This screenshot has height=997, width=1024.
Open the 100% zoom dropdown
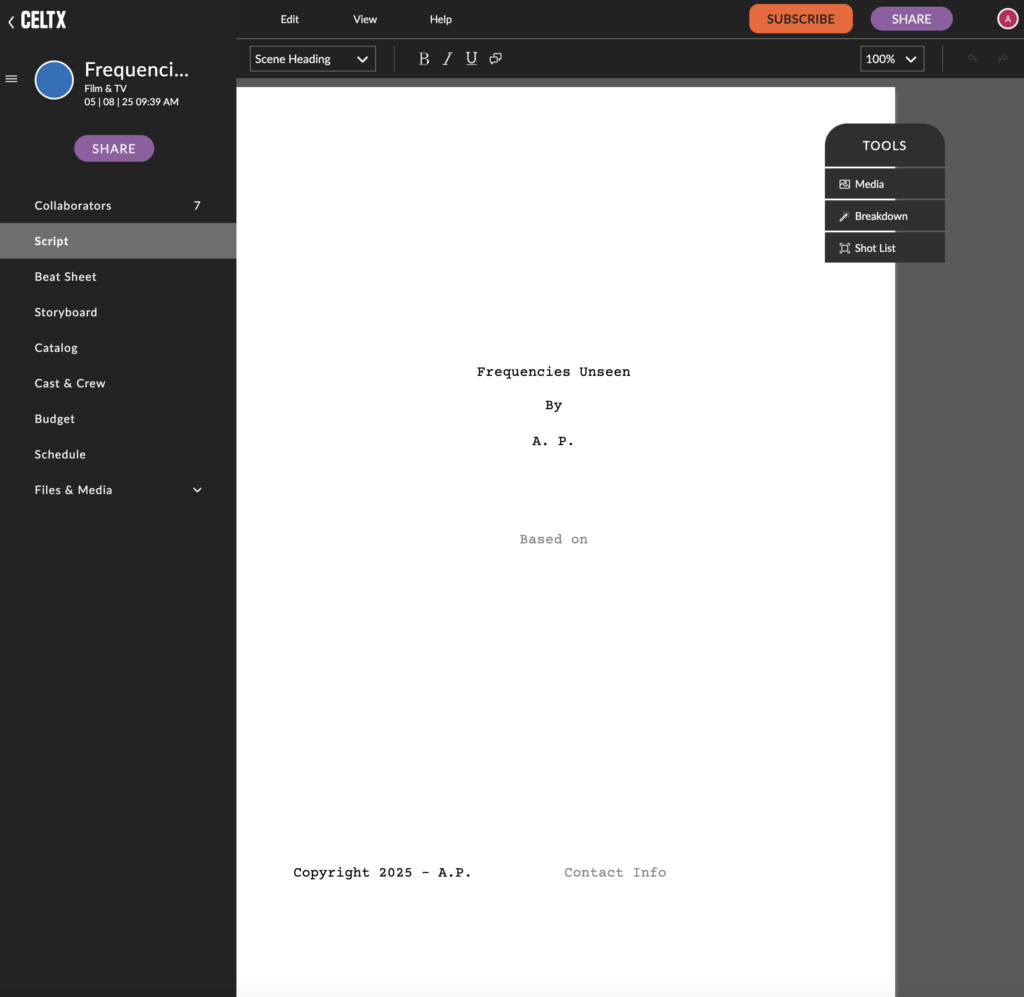(x=891, y=59)
